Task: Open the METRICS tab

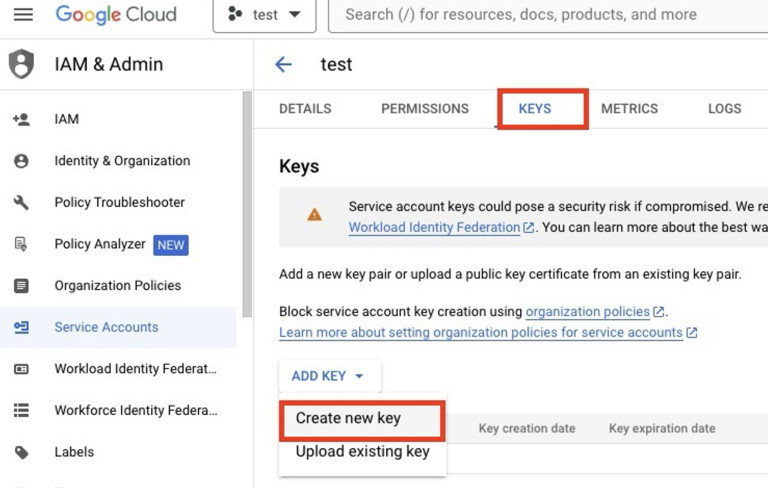Action: pyautogui.click(x=629, y=108)
